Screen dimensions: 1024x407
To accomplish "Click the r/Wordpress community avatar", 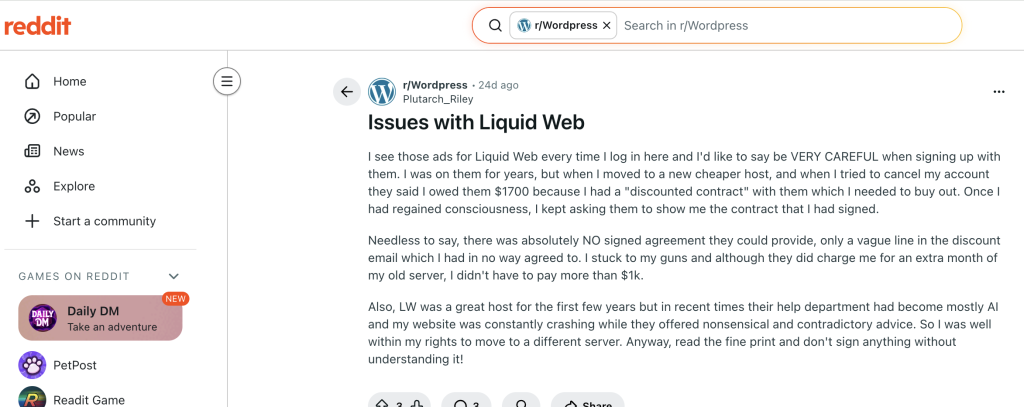I will 382,92.
